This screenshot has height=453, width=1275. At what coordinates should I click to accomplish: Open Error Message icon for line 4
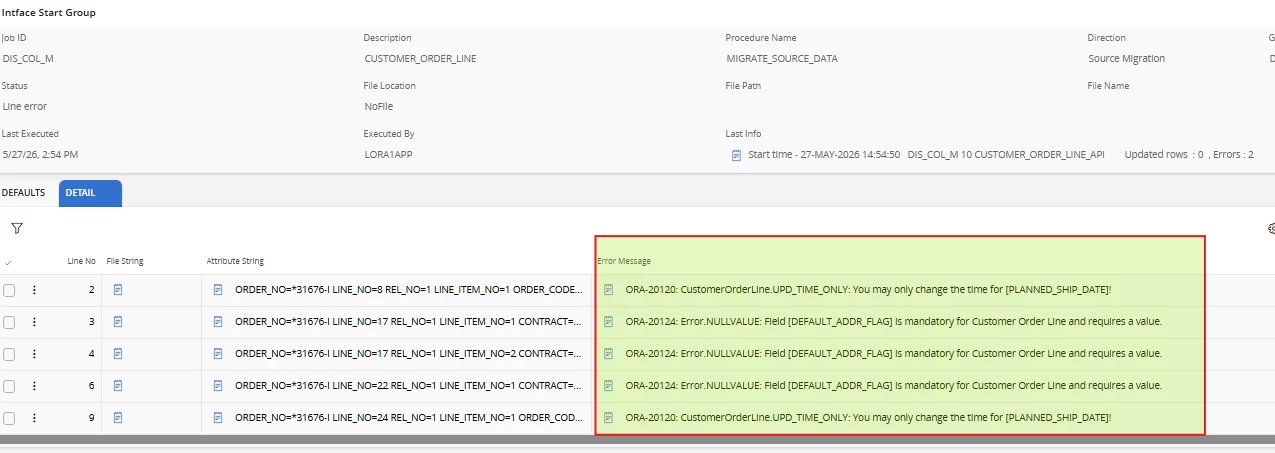tap(608, 353)
